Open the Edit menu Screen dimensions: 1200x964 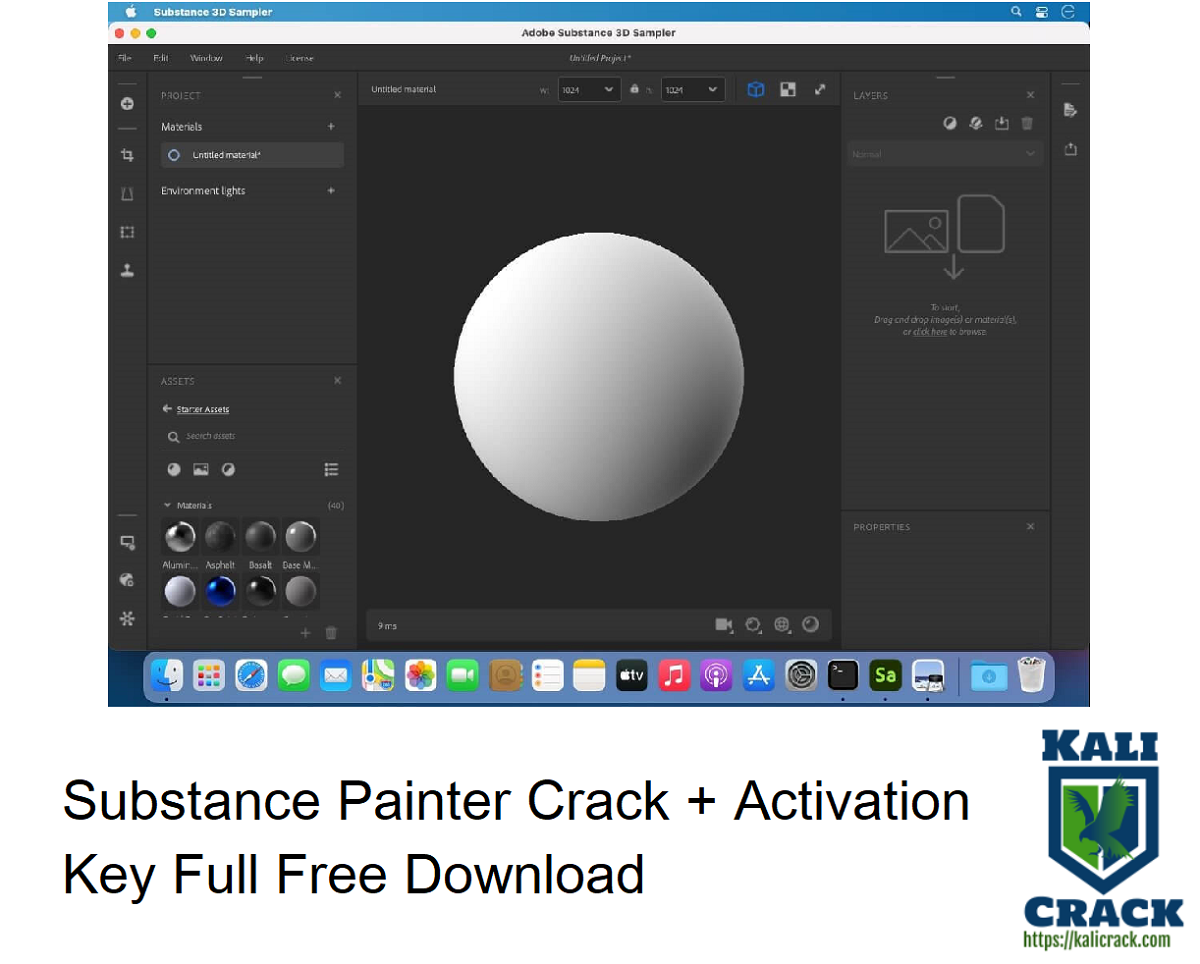point(161,58)
